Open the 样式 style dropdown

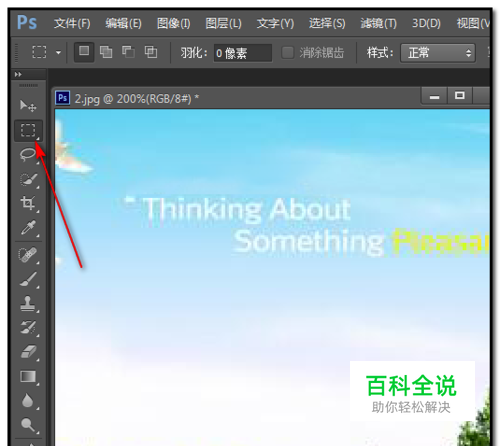[438, 53]
